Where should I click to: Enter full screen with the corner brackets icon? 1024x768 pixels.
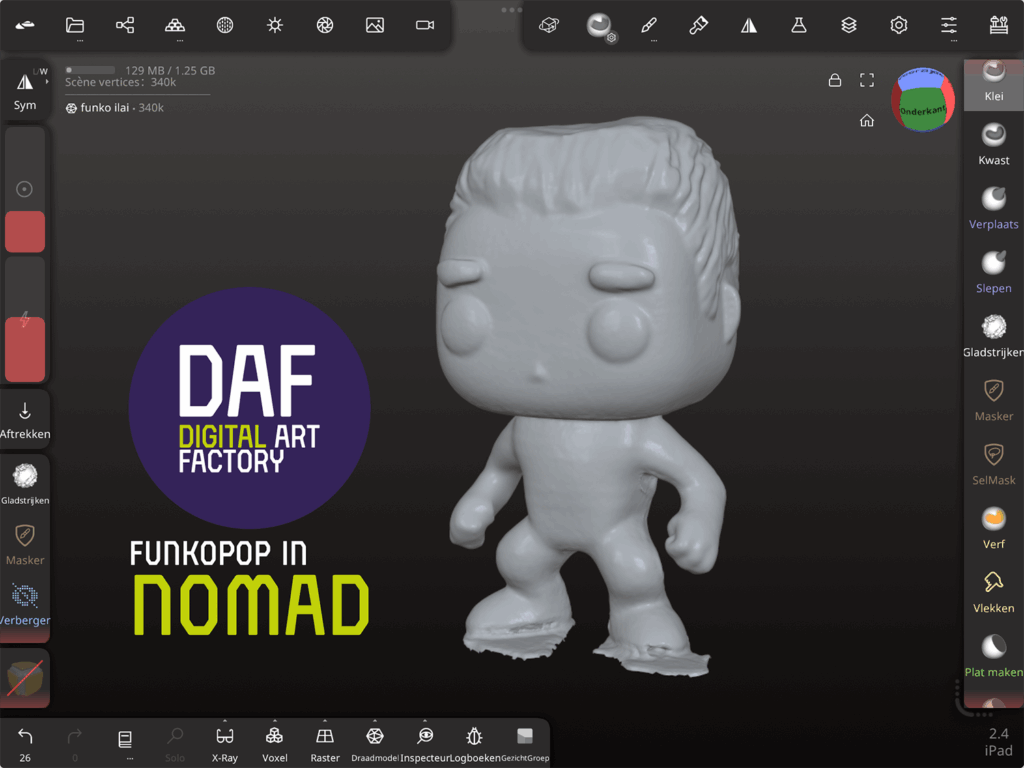click(867, 80)
